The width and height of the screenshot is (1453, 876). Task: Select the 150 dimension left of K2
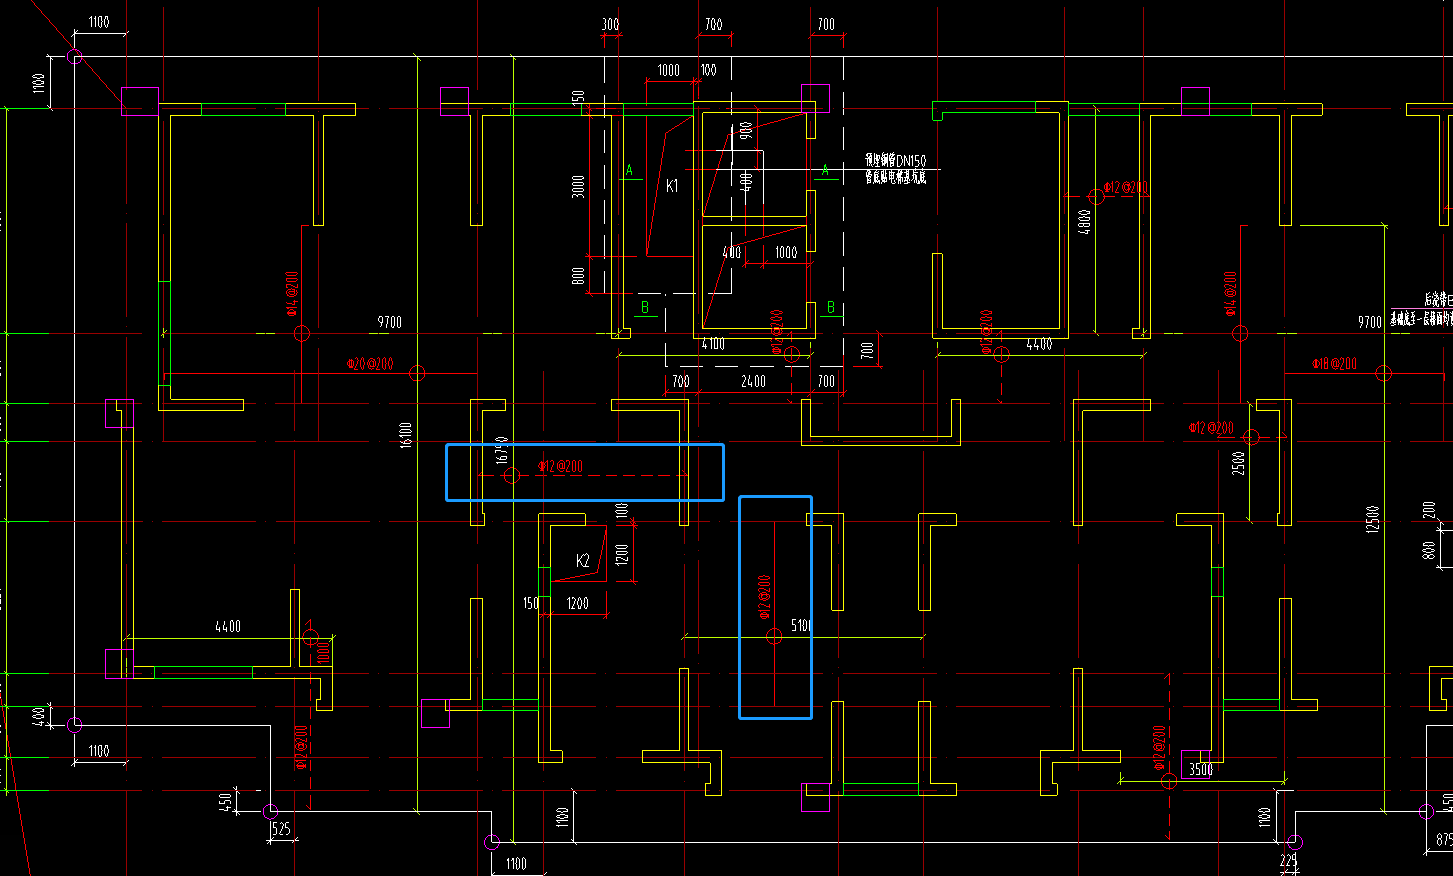[531, 603]
